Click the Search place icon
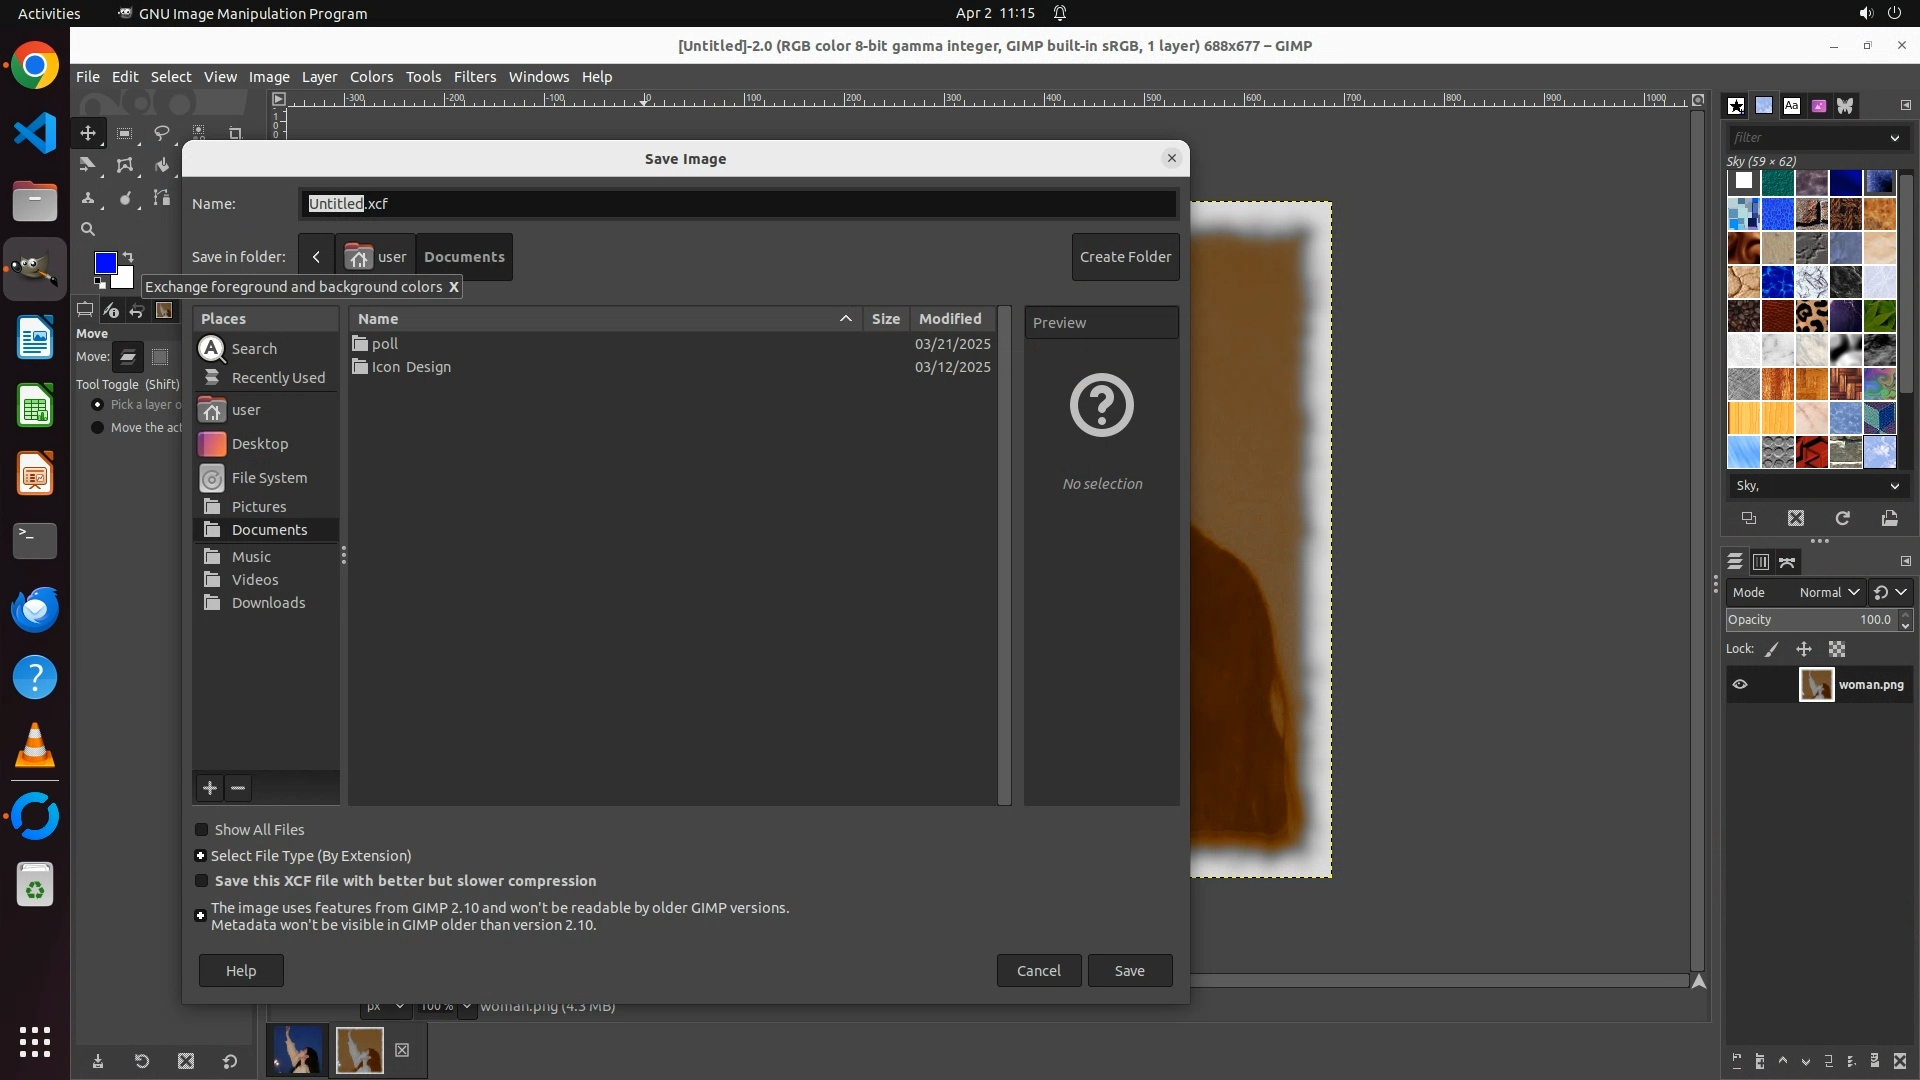Viewport: 1920px width, 1080px height. (212, 348)
